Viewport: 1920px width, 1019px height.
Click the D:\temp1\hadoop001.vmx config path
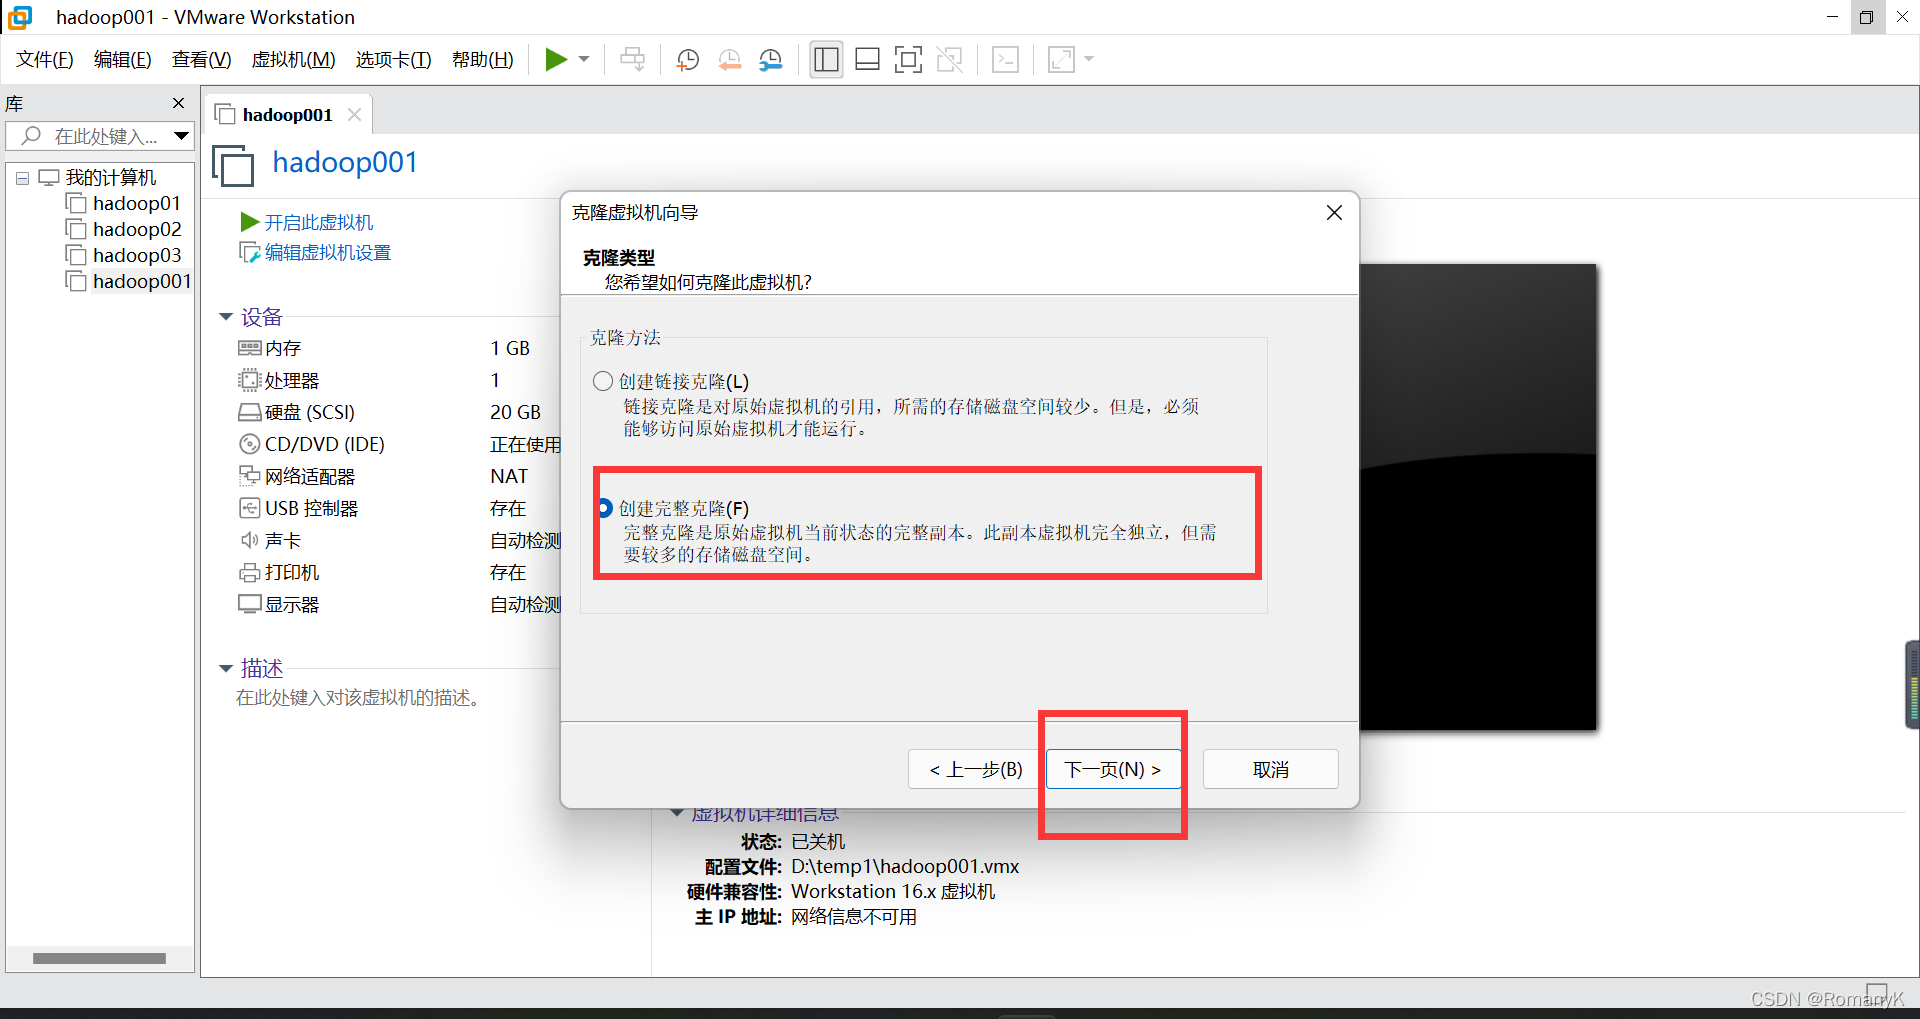pos(905,866)
